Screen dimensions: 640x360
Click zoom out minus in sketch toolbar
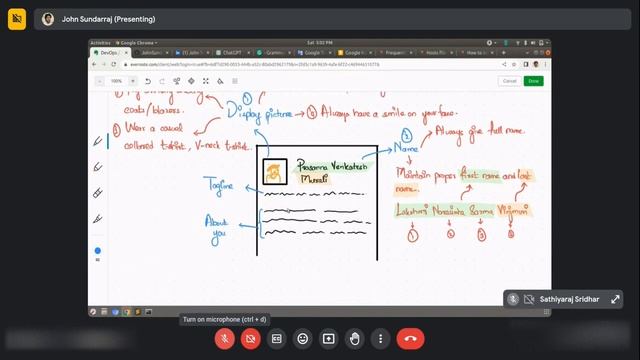click(x=100, y=81)
